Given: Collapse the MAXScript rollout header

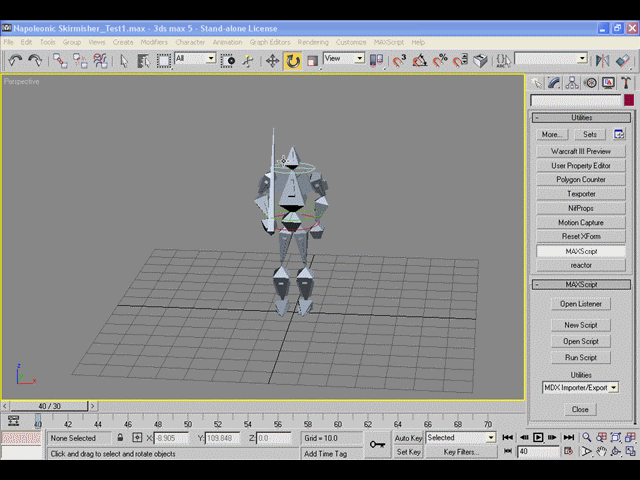Looking at the screenshot, I should pyautogui.click(x=581, y=284).
